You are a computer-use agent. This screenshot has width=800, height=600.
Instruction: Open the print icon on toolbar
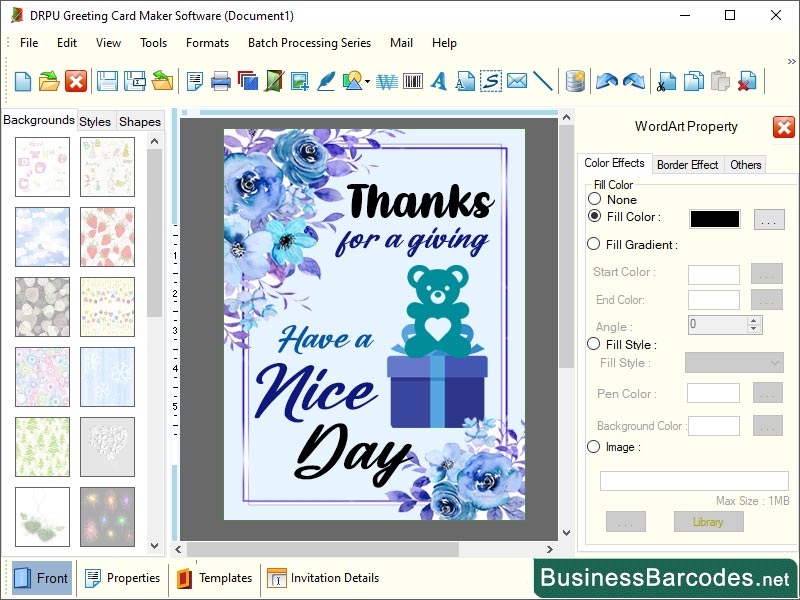pos(219,81)
